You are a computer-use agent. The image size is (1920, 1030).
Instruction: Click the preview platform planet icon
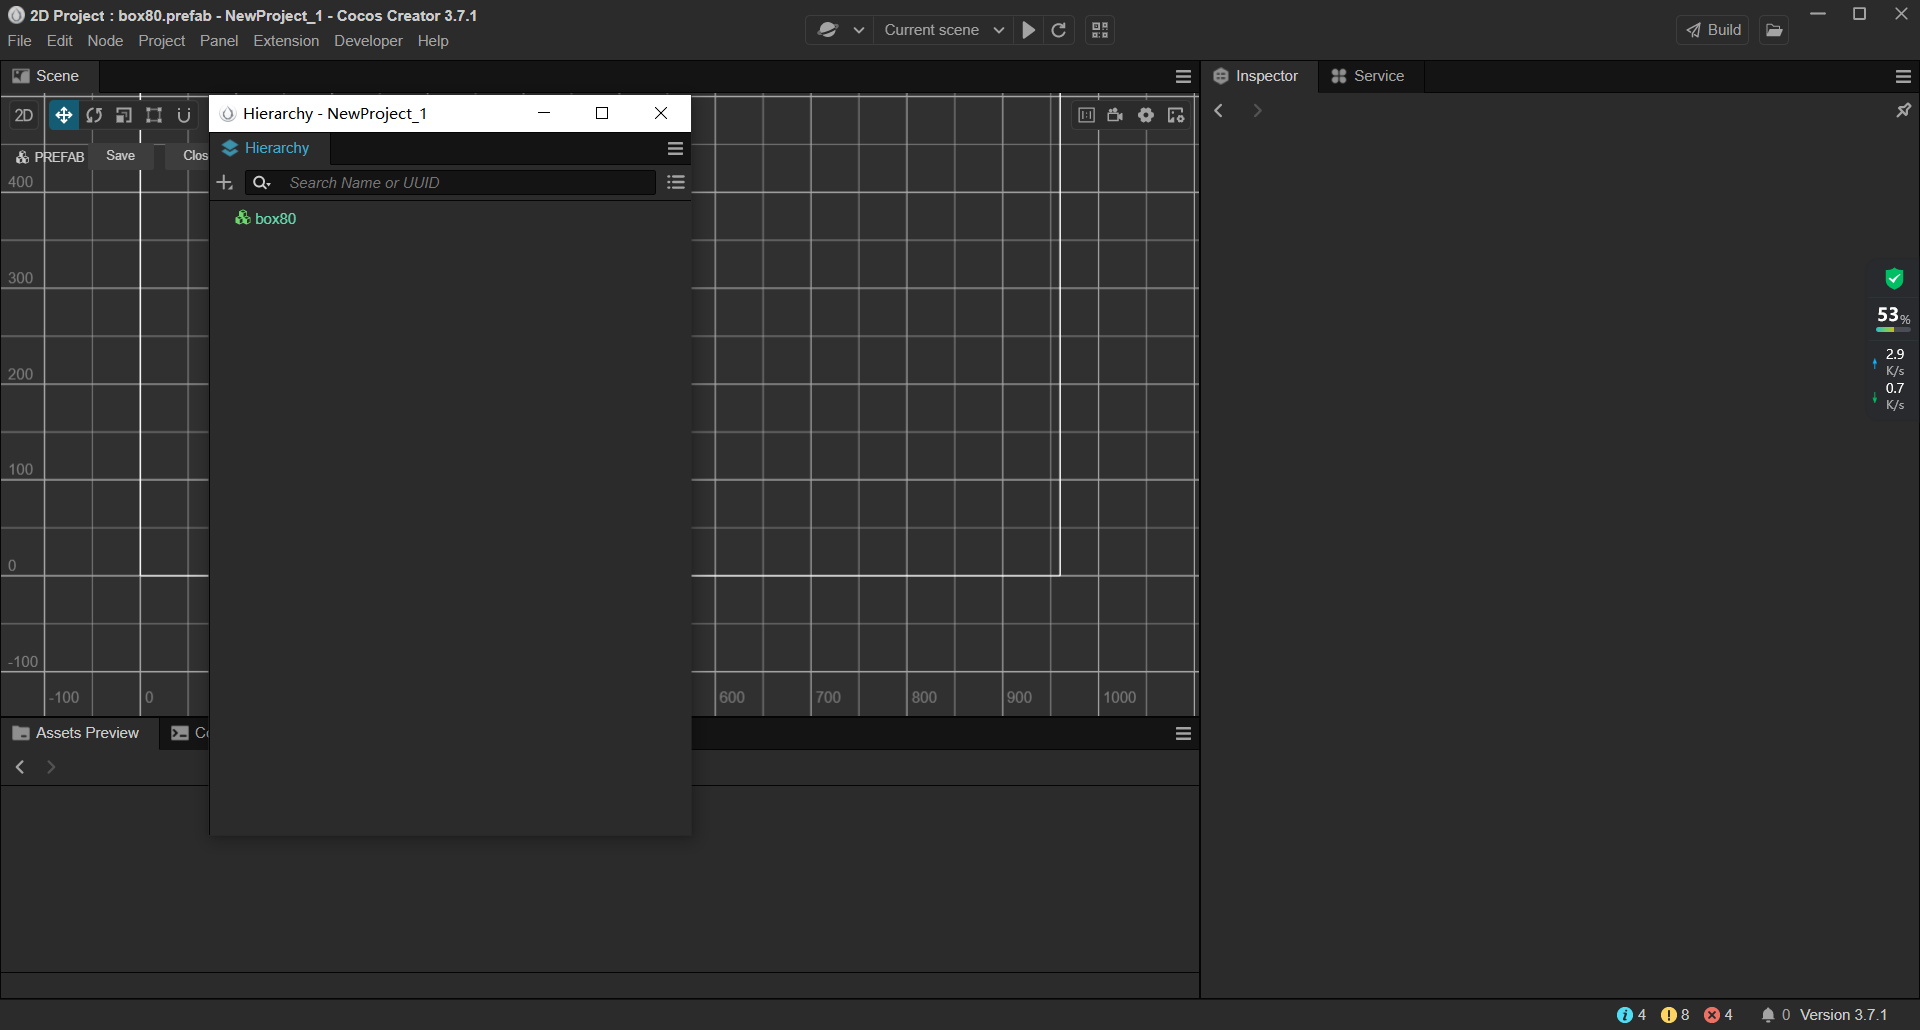[x=827, y=30]
